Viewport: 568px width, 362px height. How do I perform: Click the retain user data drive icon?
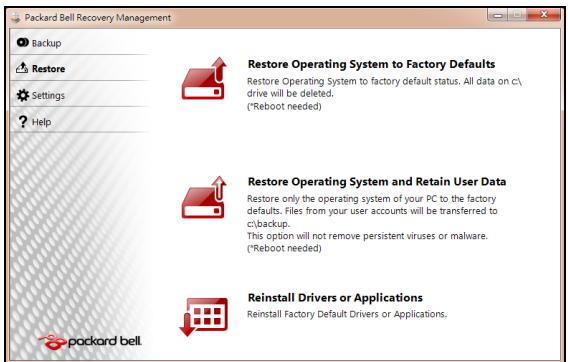tap(204, 197)
